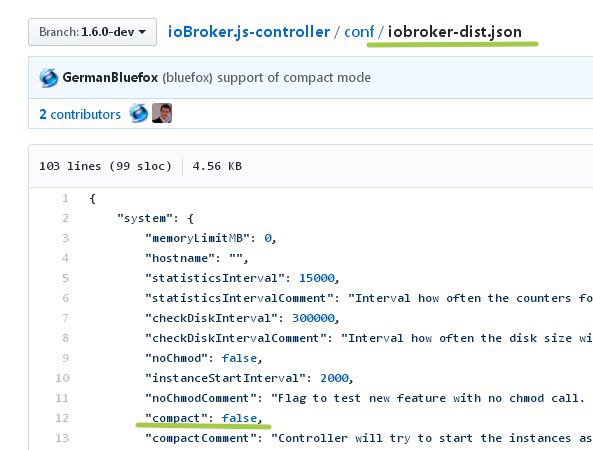Screen dimensions: 593x450
Task: Click the iobroker-dist.json file name
Action: [x=455, y=32]
